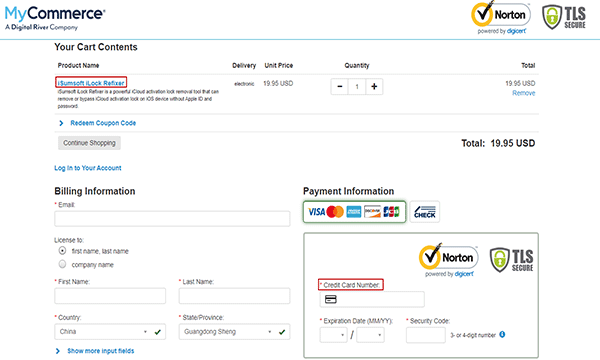Viewport: 600px width, 360px height.
Task: Click the TLS Secure badge in the header
Action: click(564, 18)
